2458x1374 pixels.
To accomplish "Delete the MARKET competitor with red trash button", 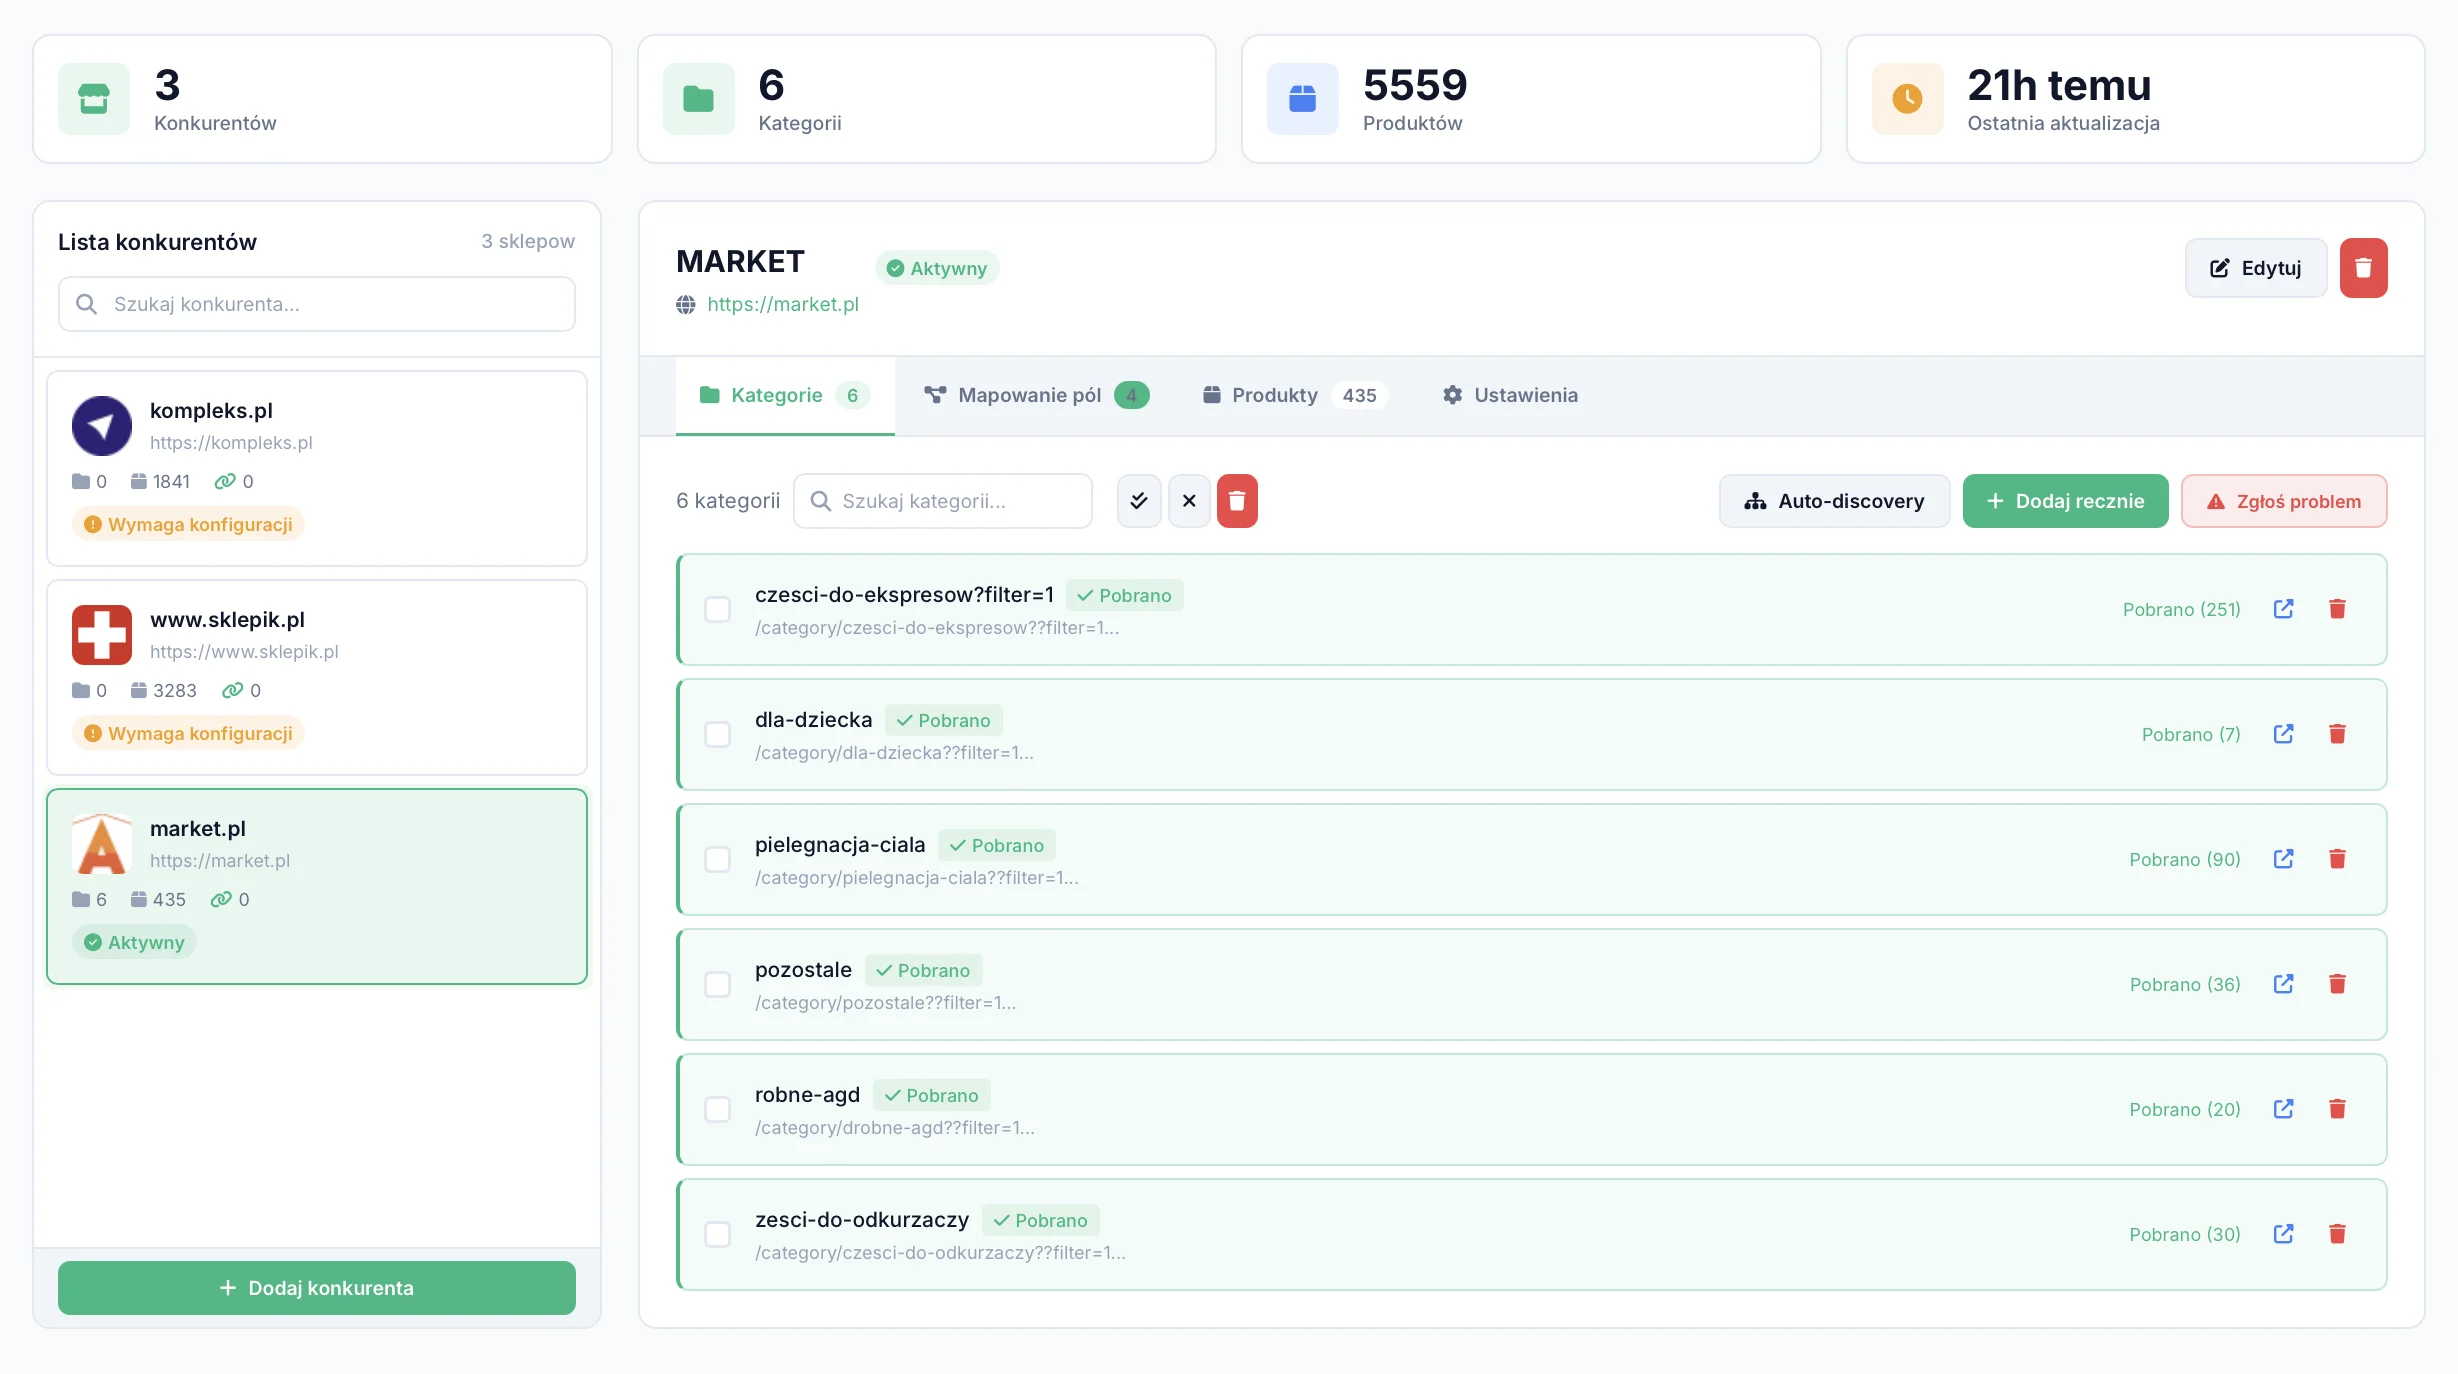I will point(2363,268).
